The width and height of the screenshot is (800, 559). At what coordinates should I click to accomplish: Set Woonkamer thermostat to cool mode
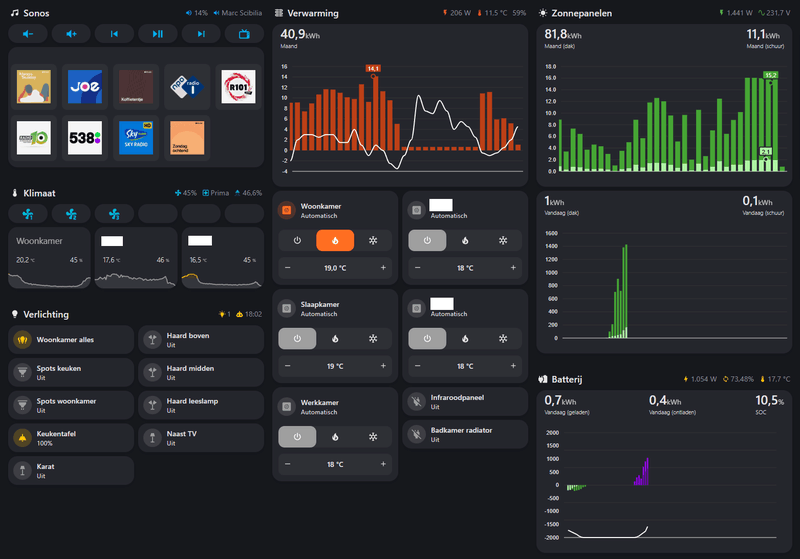pos(373,240)
